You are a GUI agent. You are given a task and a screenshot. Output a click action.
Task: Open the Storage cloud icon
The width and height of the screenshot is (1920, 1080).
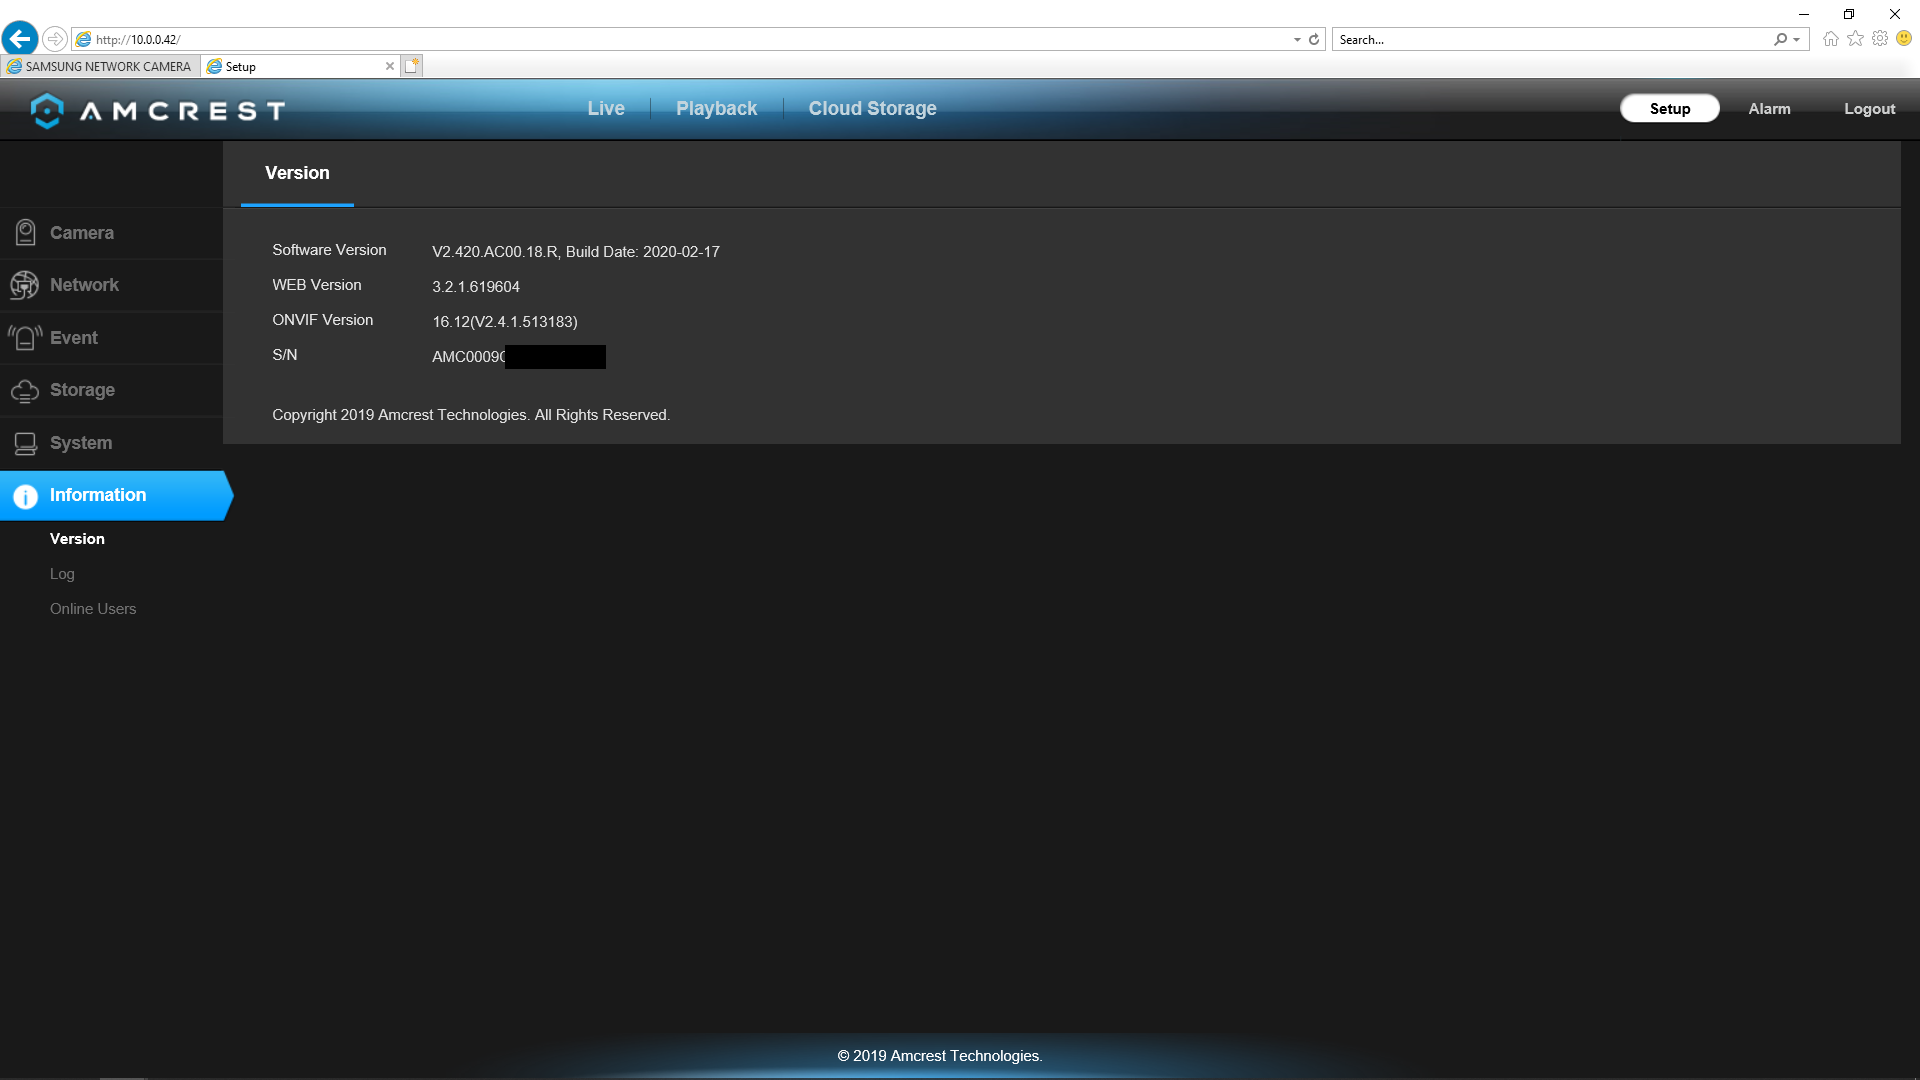(x=25, y=391)
